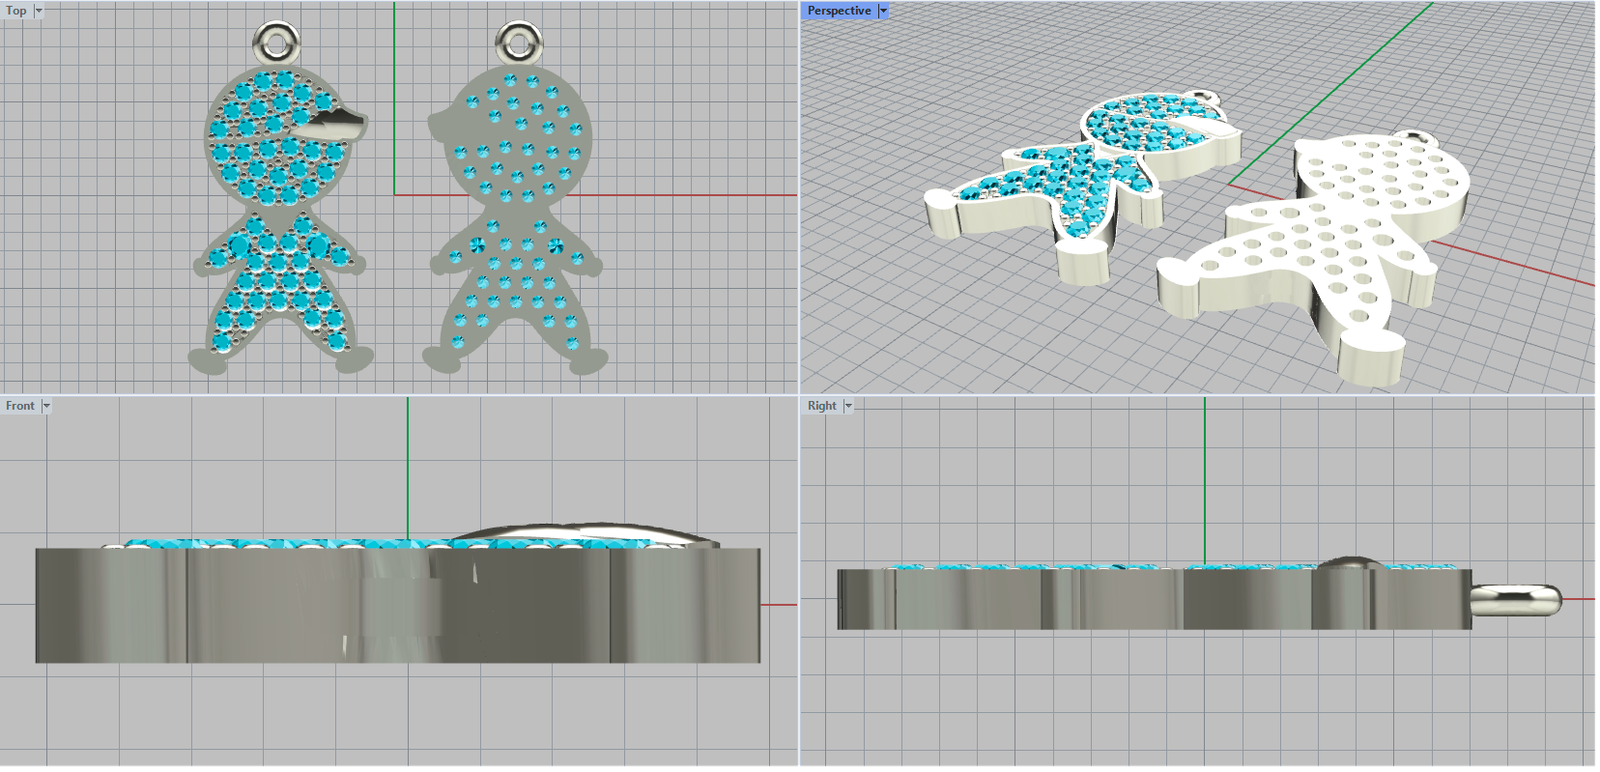
Task: Click the right pendant's bail ring in Top view
Action: pyautogui.click(x=519, y=42)
